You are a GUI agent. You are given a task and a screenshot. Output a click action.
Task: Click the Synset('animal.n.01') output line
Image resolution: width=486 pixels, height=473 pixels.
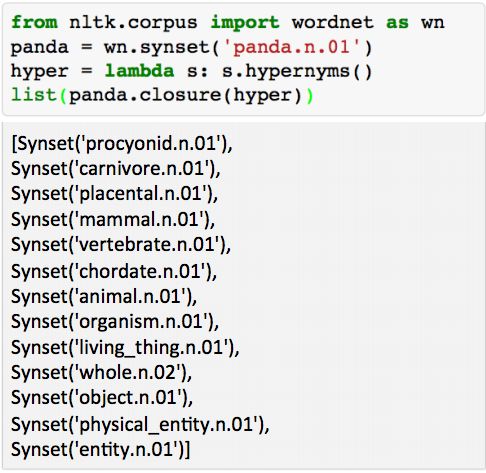pos(104,297)
